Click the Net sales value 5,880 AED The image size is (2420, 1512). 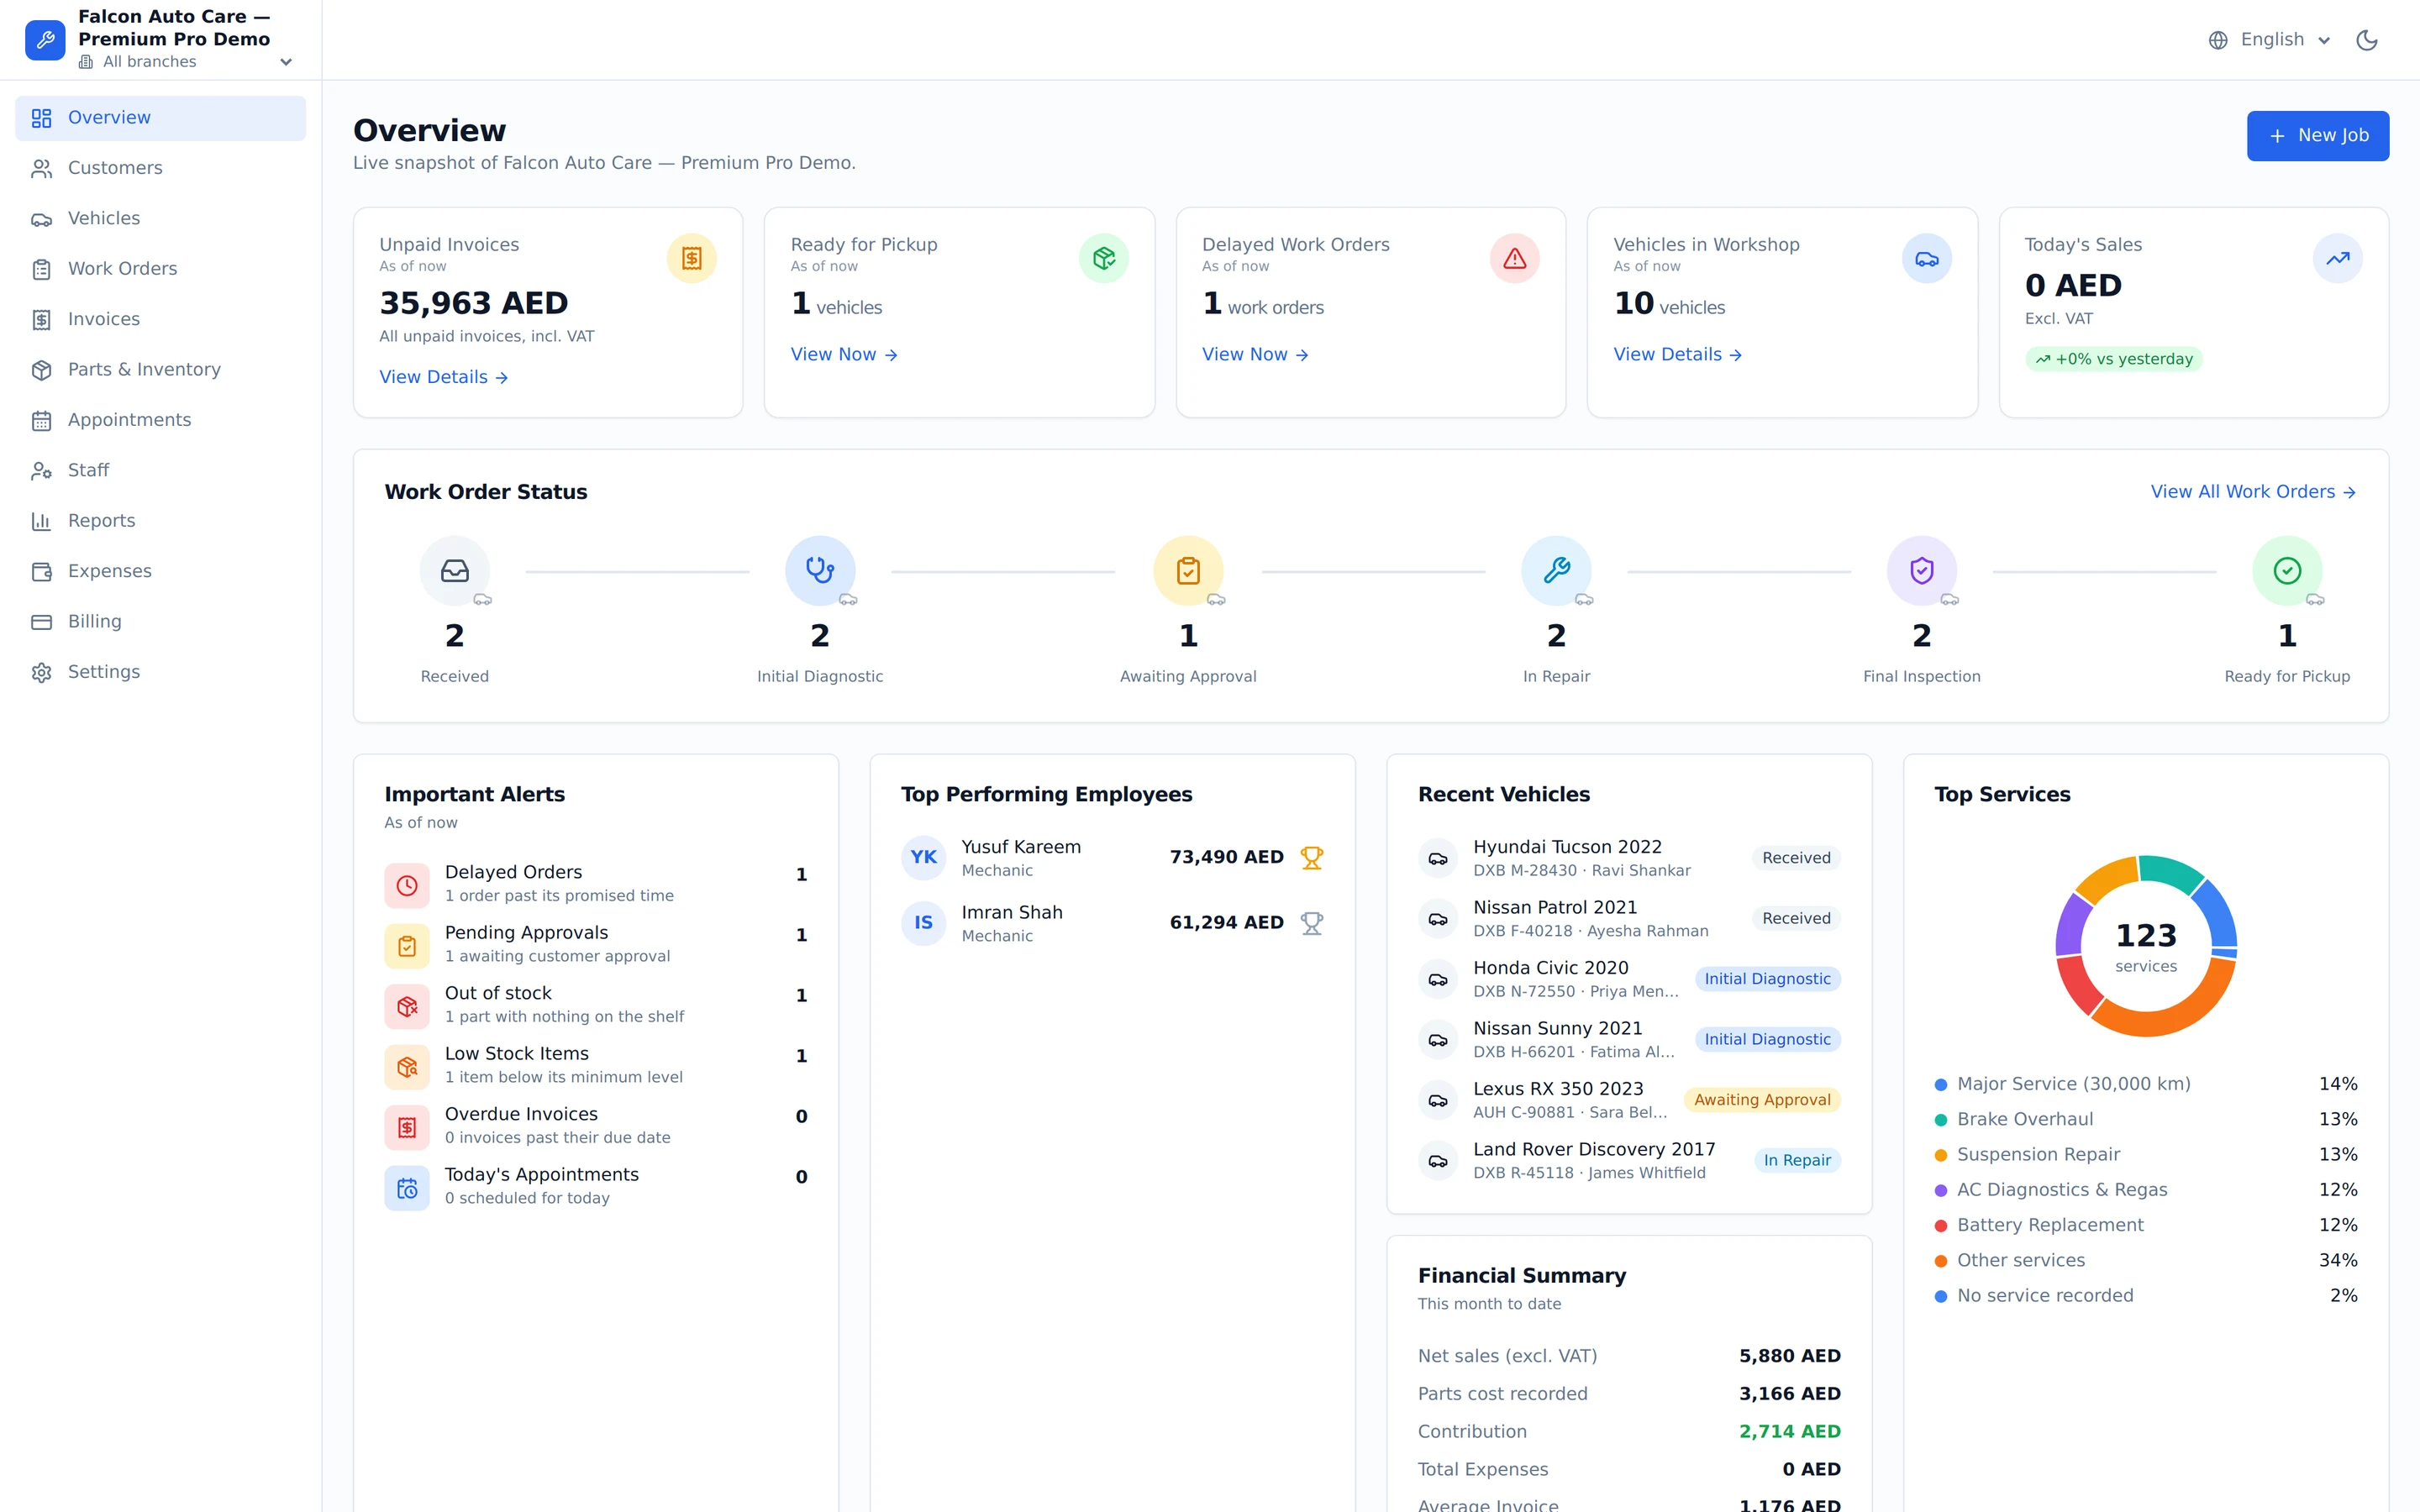click(x=1789, y=1356)
